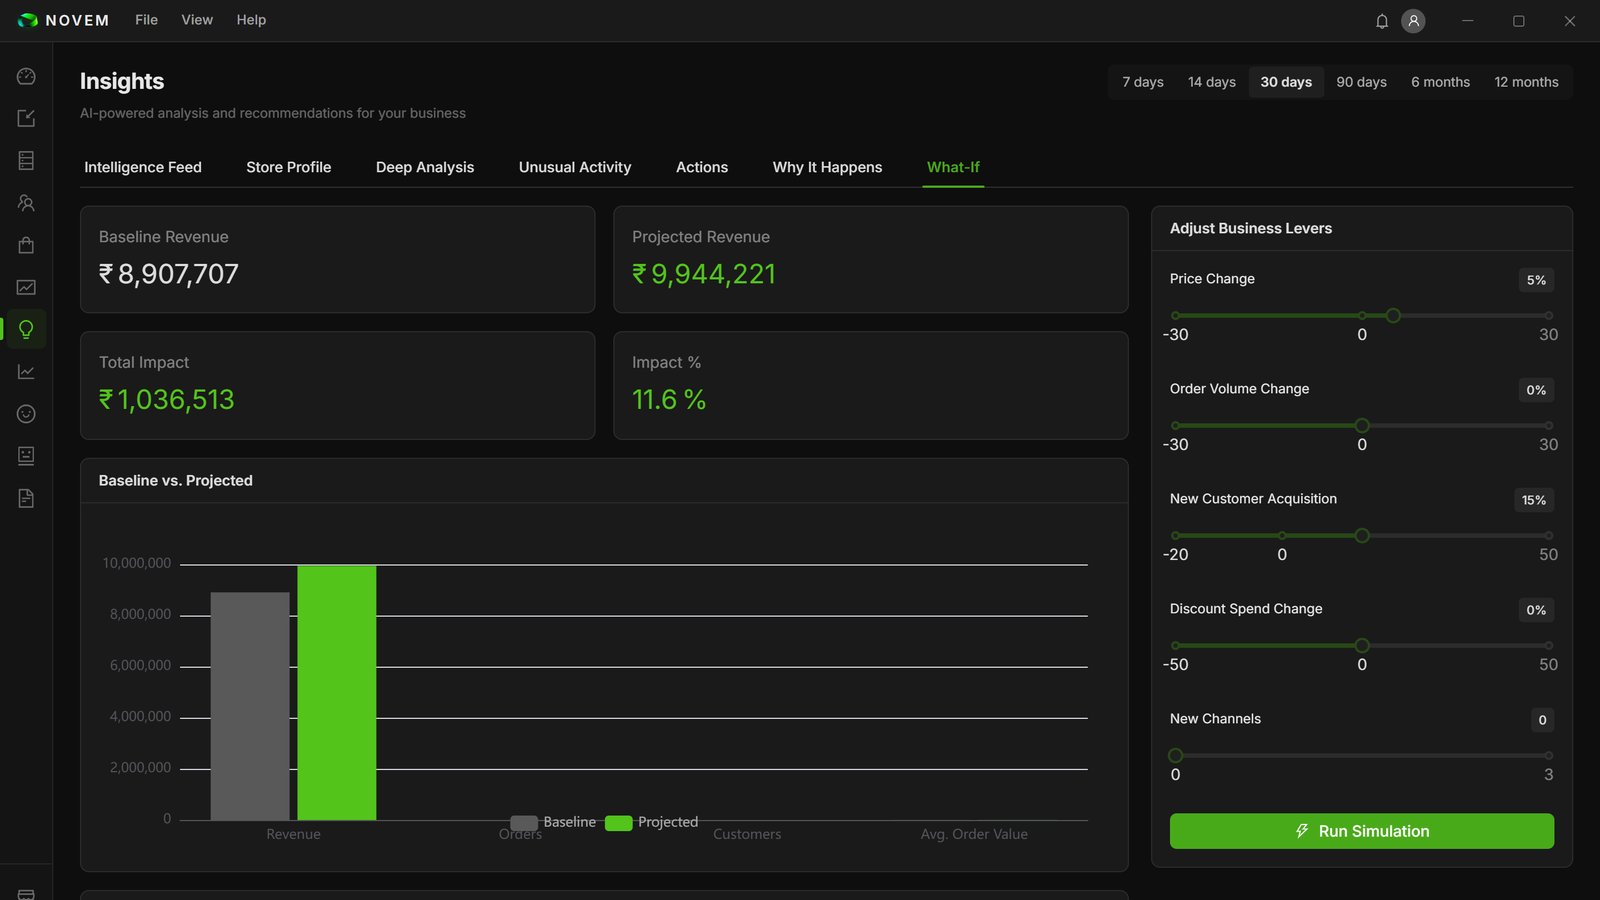Click the Price Change slider handle
This screenshot has height=900, width=1600.
point(1393,316)
